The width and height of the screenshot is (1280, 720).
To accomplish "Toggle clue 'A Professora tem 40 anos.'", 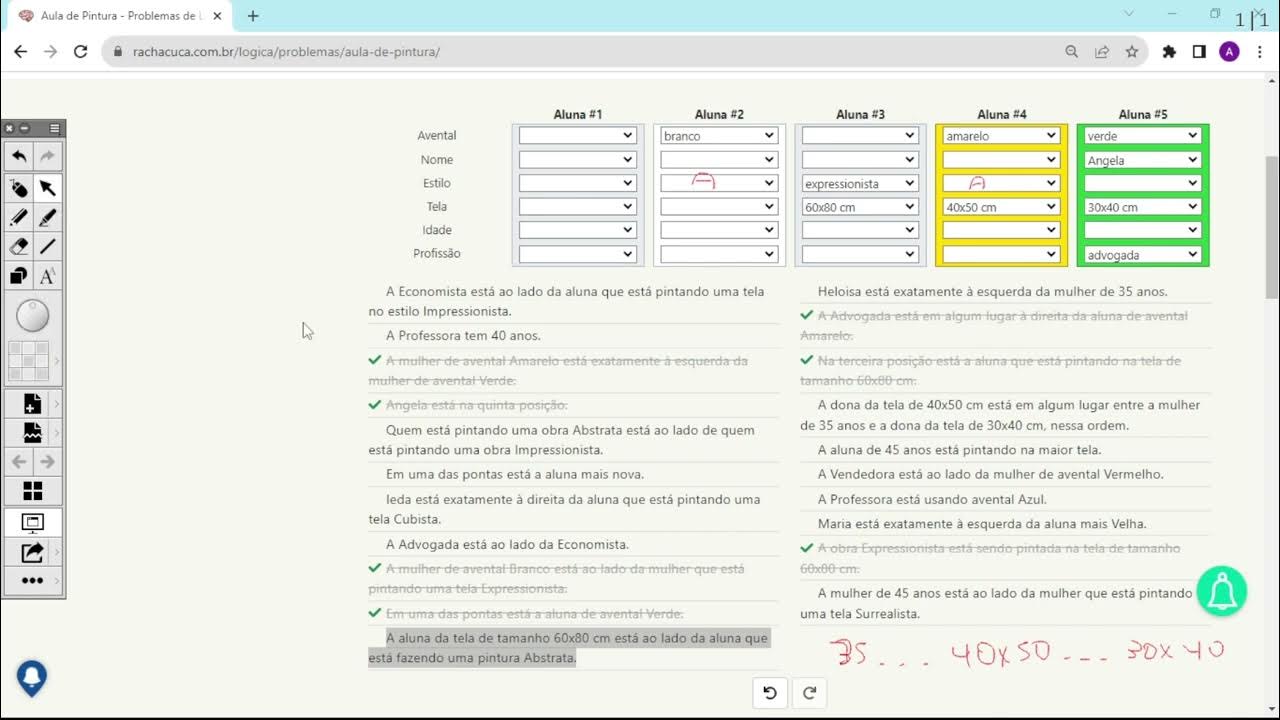I will pyautogui.click(x=573, y=336).
